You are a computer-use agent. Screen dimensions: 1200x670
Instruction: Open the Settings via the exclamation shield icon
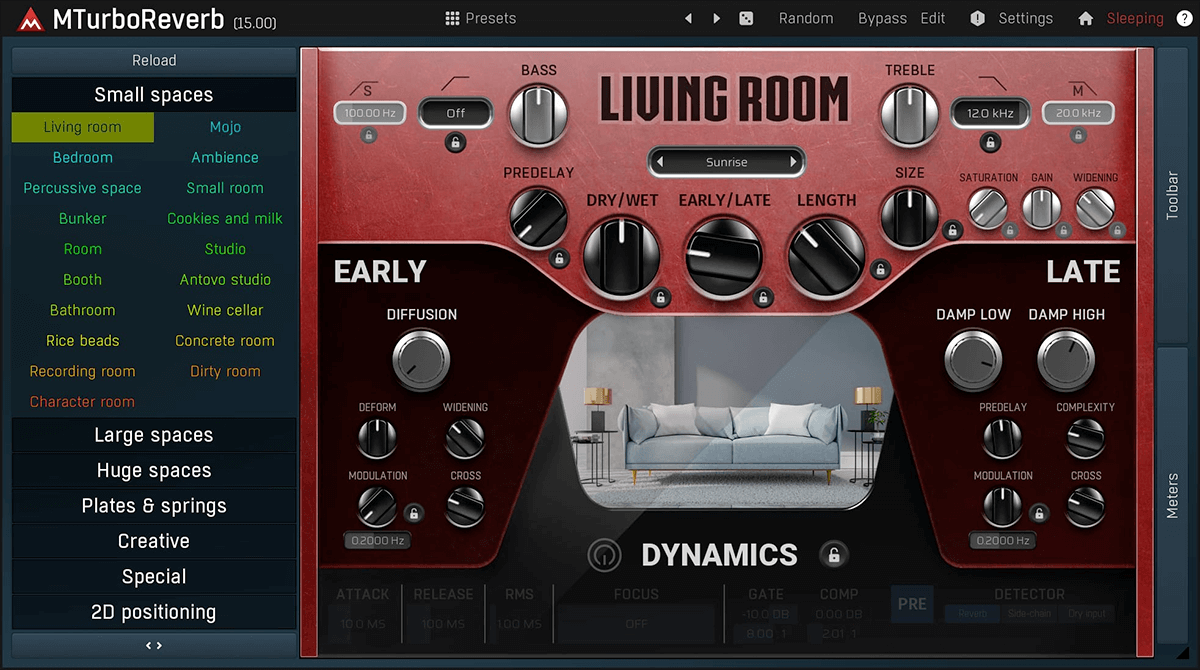click(977, 18)
